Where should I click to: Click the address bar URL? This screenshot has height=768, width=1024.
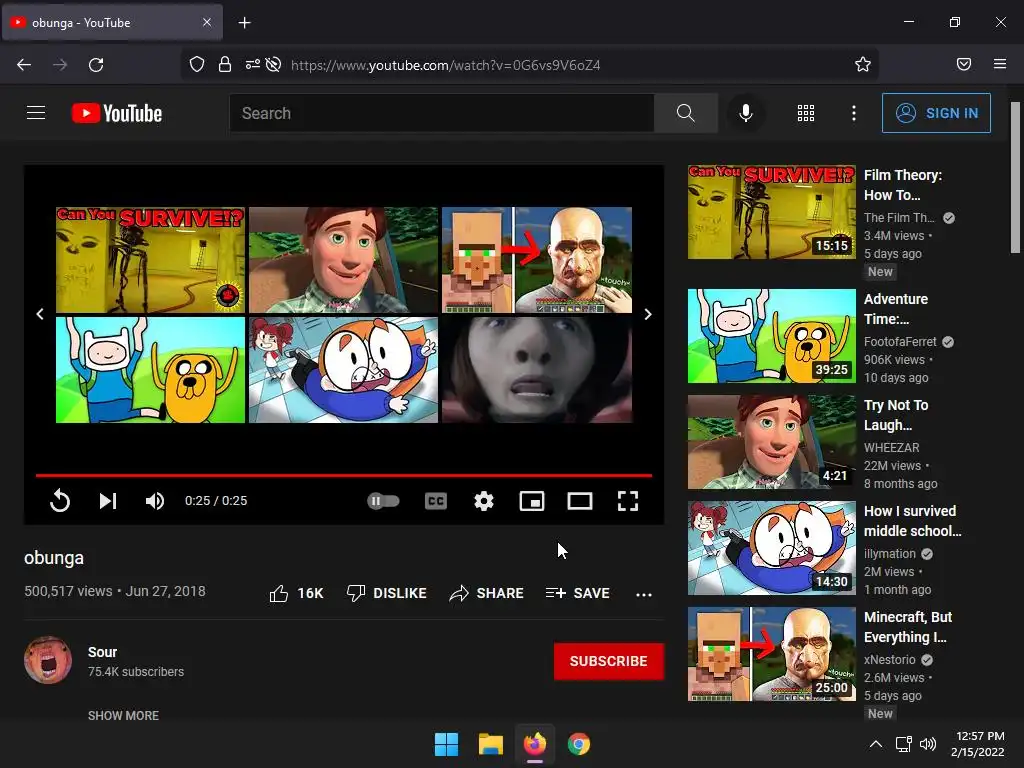[x=445, y=65]
